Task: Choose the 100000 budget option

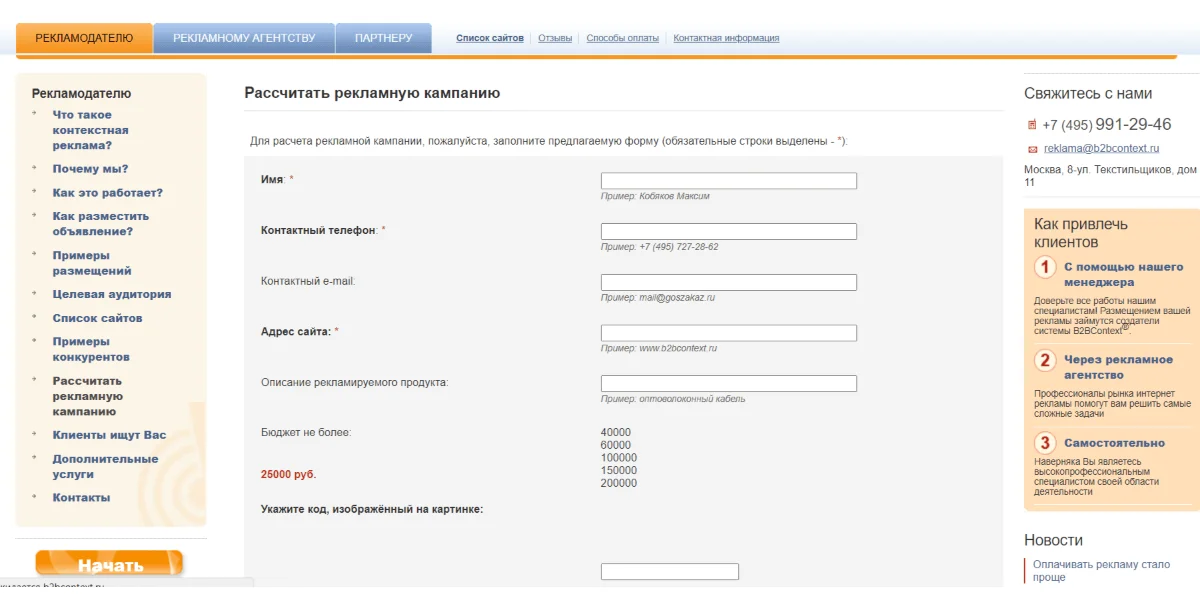Action: click(x=618, y=458)
